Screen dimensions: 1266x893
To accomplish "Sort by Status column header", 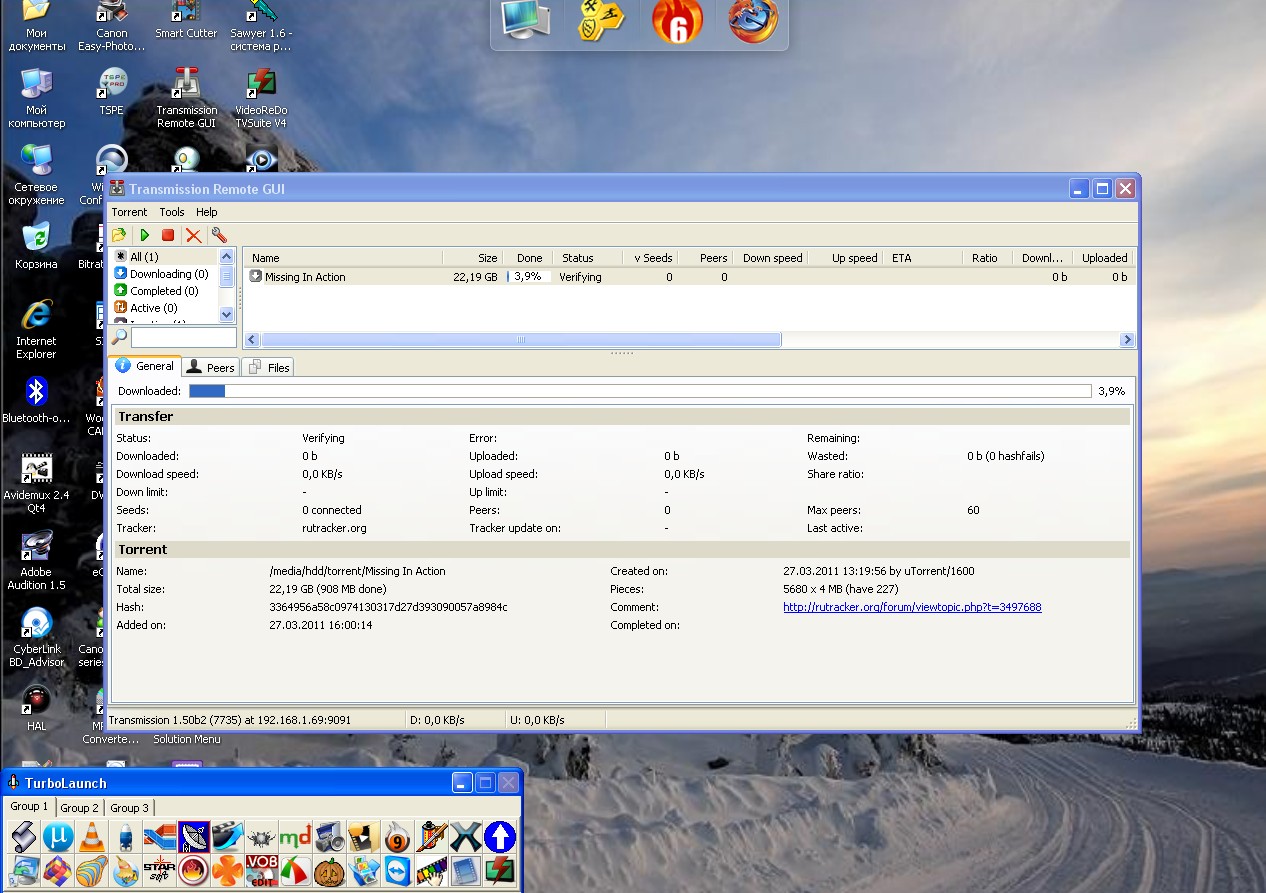I will click(588, 258).
